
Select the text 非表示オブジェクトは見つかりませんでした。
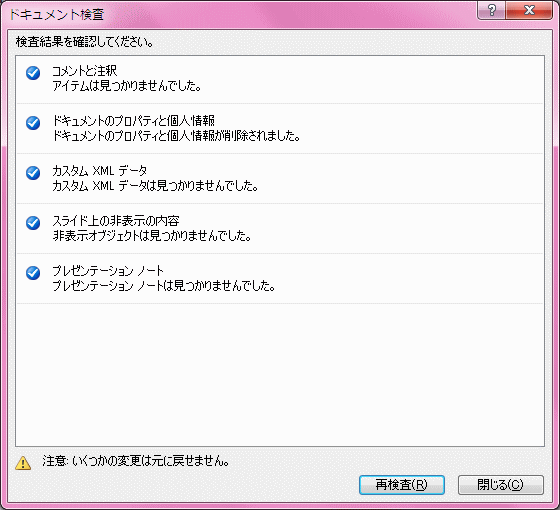(152, 236)
